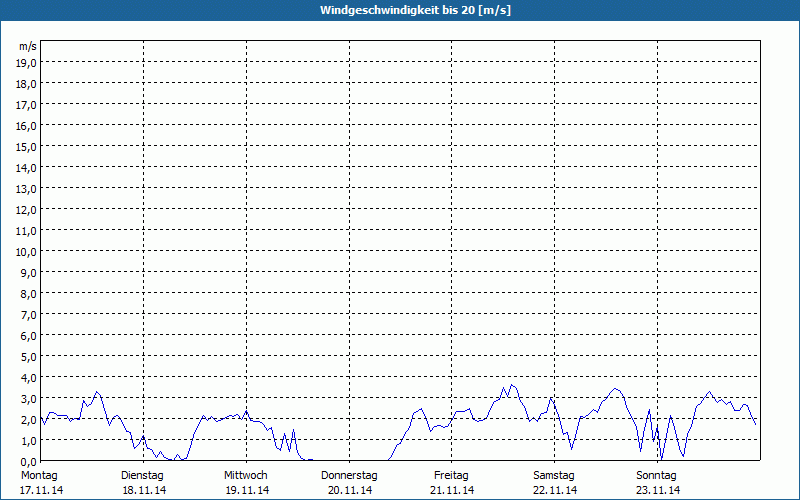Click the 9,0 axis value
This screenshot has width=800, height=500.
(28, 272)
